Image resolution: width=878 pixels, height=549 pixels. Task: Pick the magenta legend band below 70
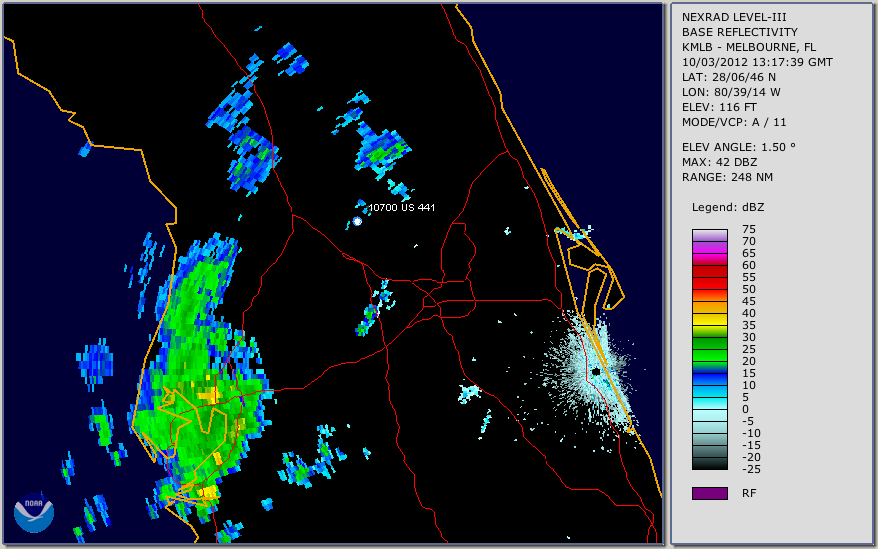point(709,247)
